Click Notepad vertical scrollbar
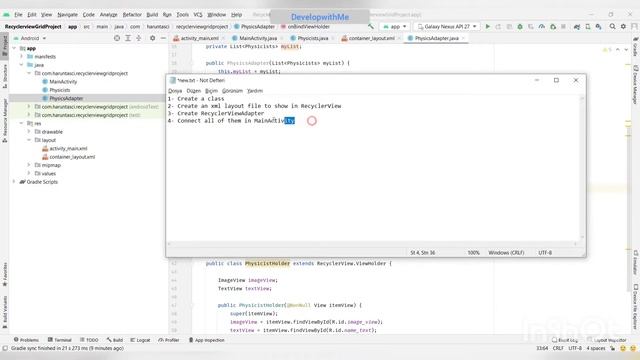640x360 pixels. pyautogui.click(x=582, y=167)
